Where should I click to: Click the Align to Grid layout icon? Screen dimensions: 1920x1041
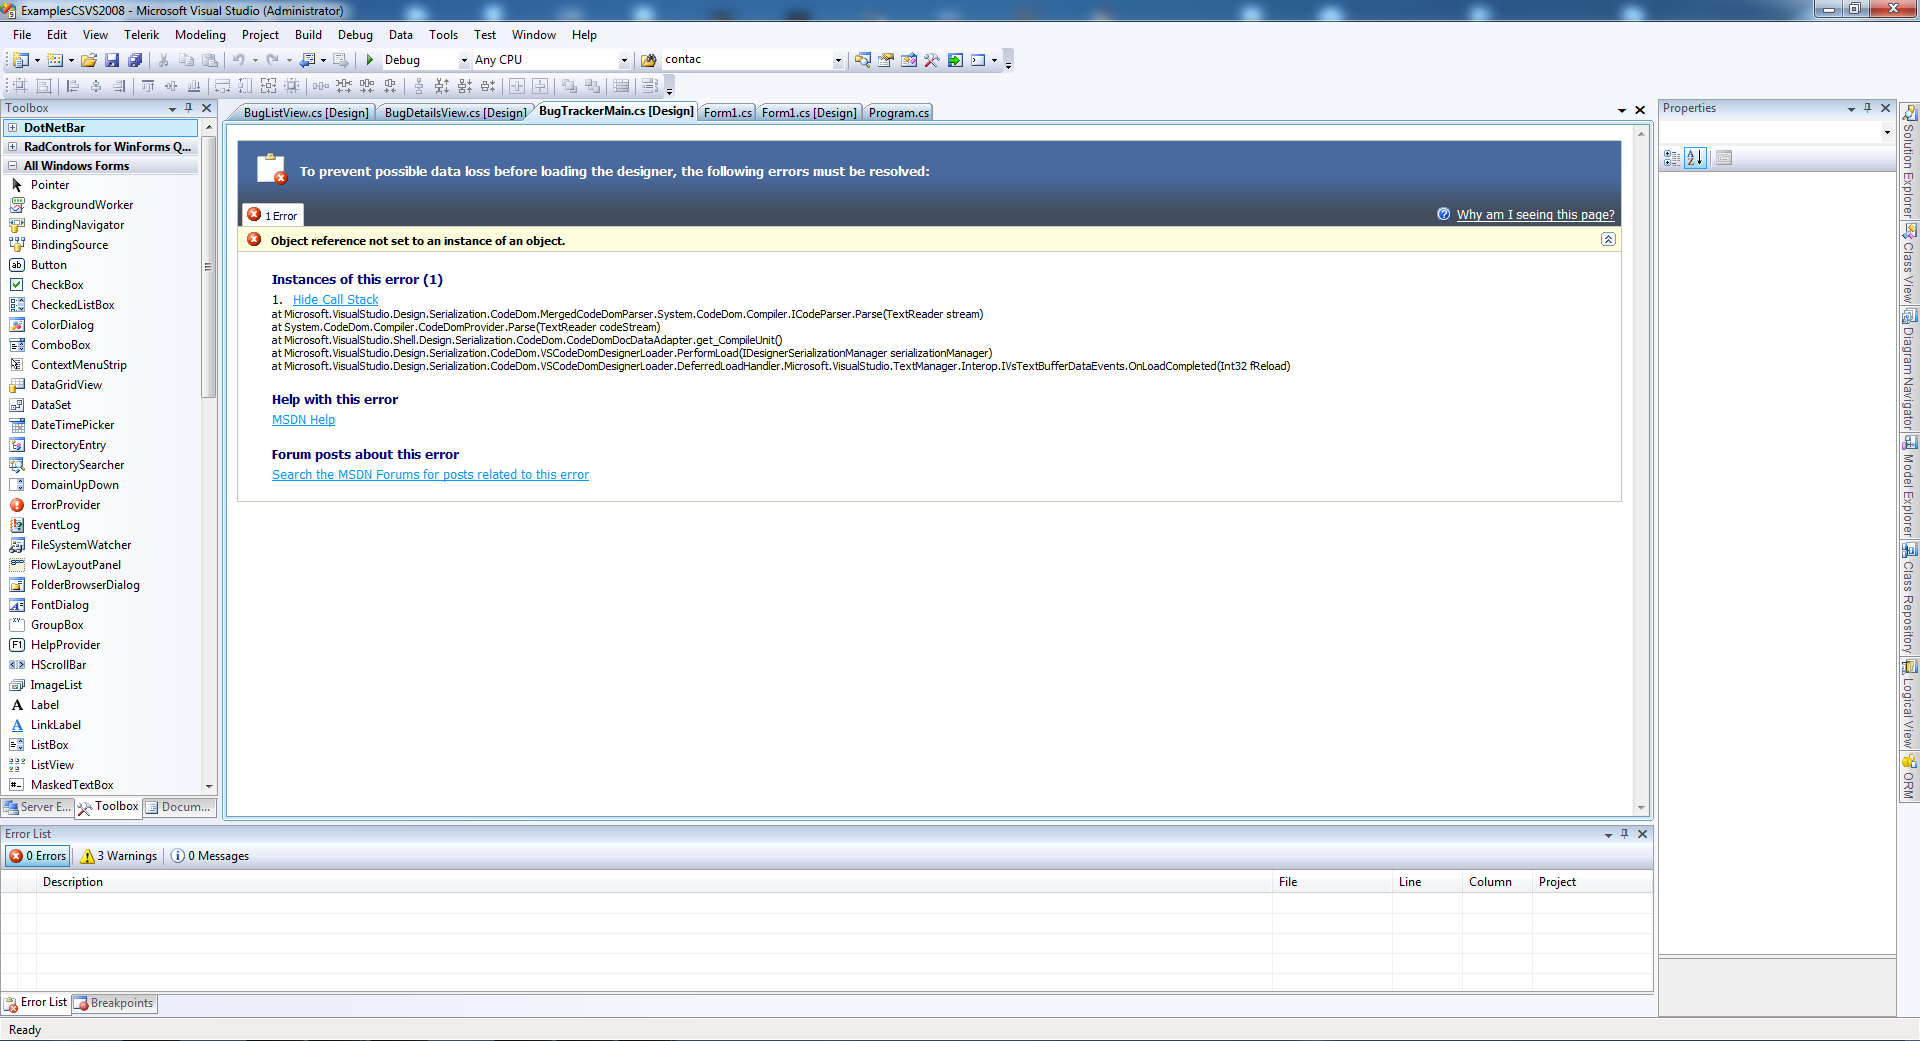(x=20, y=86)
